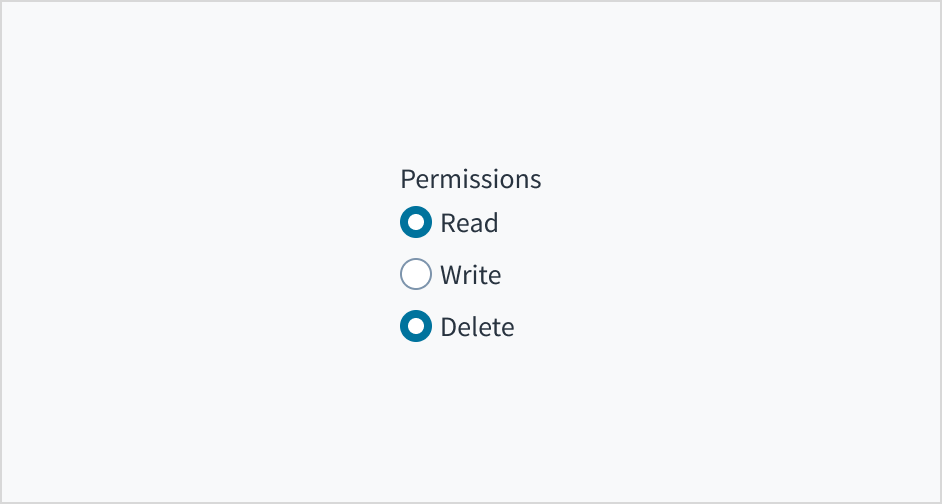Click the Read label text

[469, 223]
